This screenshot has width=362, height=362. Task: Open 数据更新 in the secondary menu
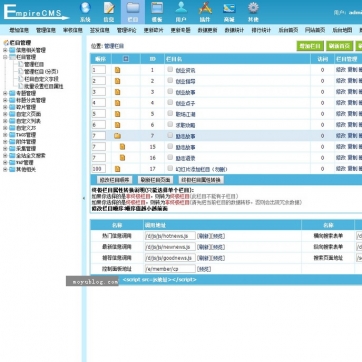(207, 30)
